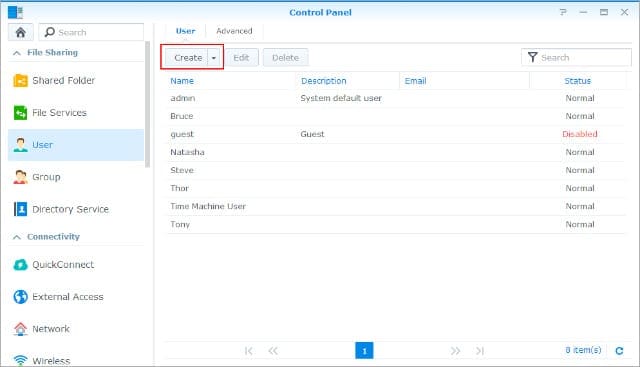
Task: Open Directory Service settings
Action: (x=76, y=209)
